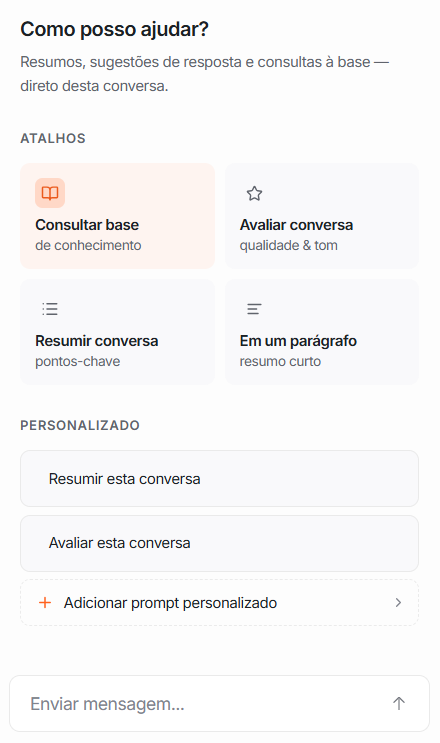440x743 pixels.
Task: Click the Como posso ajudar? heading
Action: (x=115, y=29)
